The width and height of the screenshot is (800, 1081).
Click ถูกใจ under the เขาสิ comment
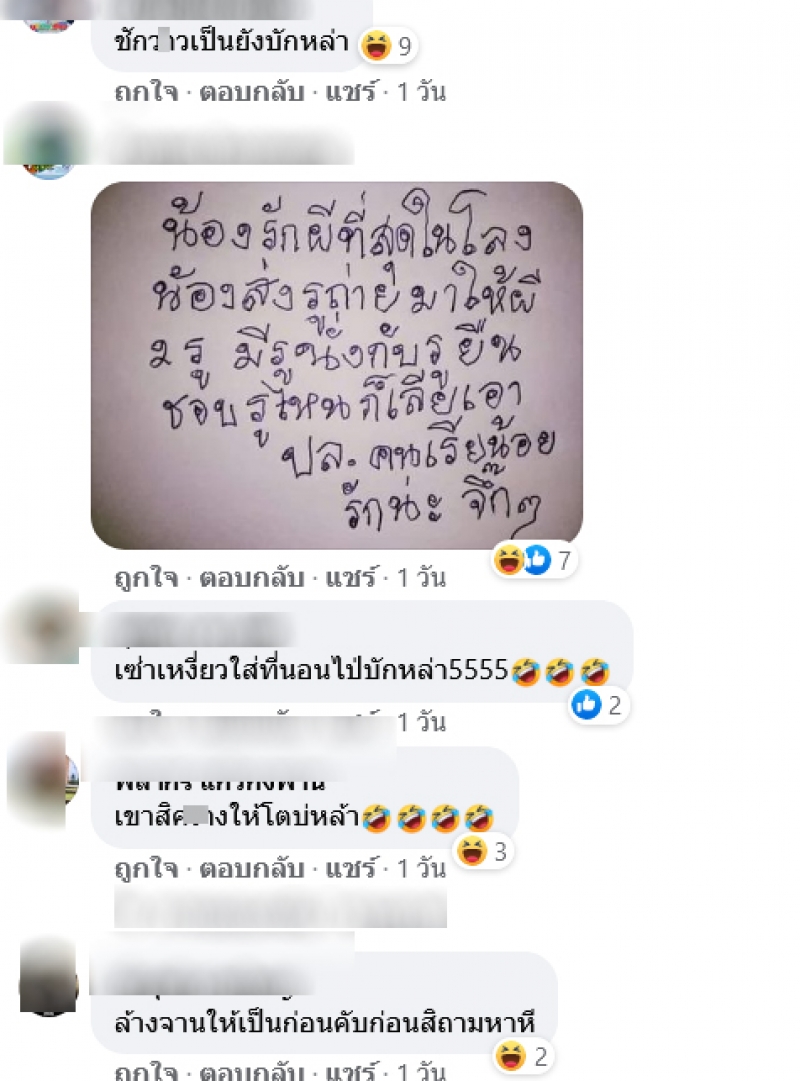pos(146,869)
